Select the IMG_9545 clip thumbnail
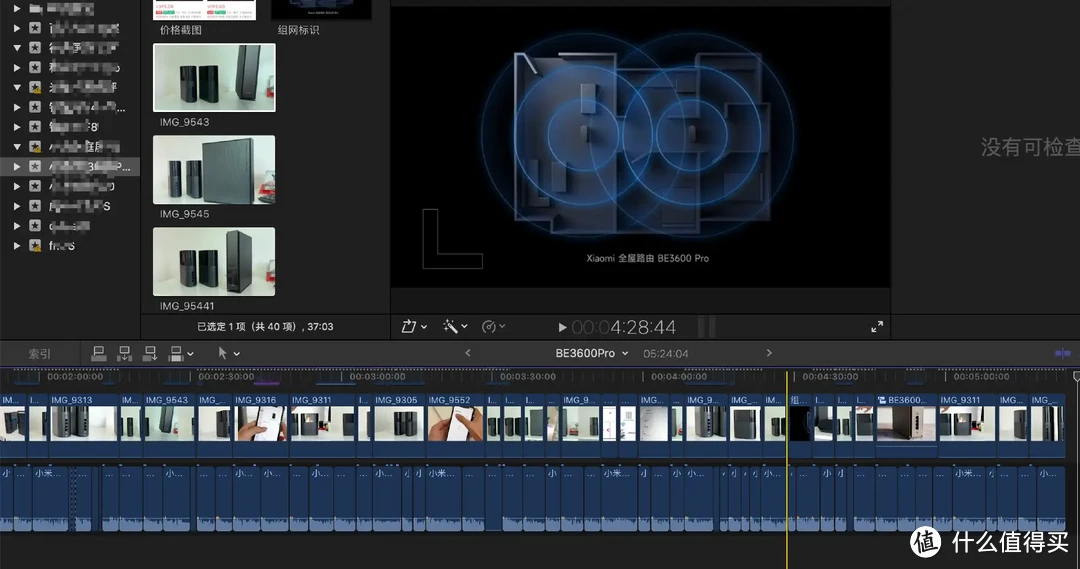Image resolution: width=1080 pixels, height=569 pixels. click(x=214, y=170)
